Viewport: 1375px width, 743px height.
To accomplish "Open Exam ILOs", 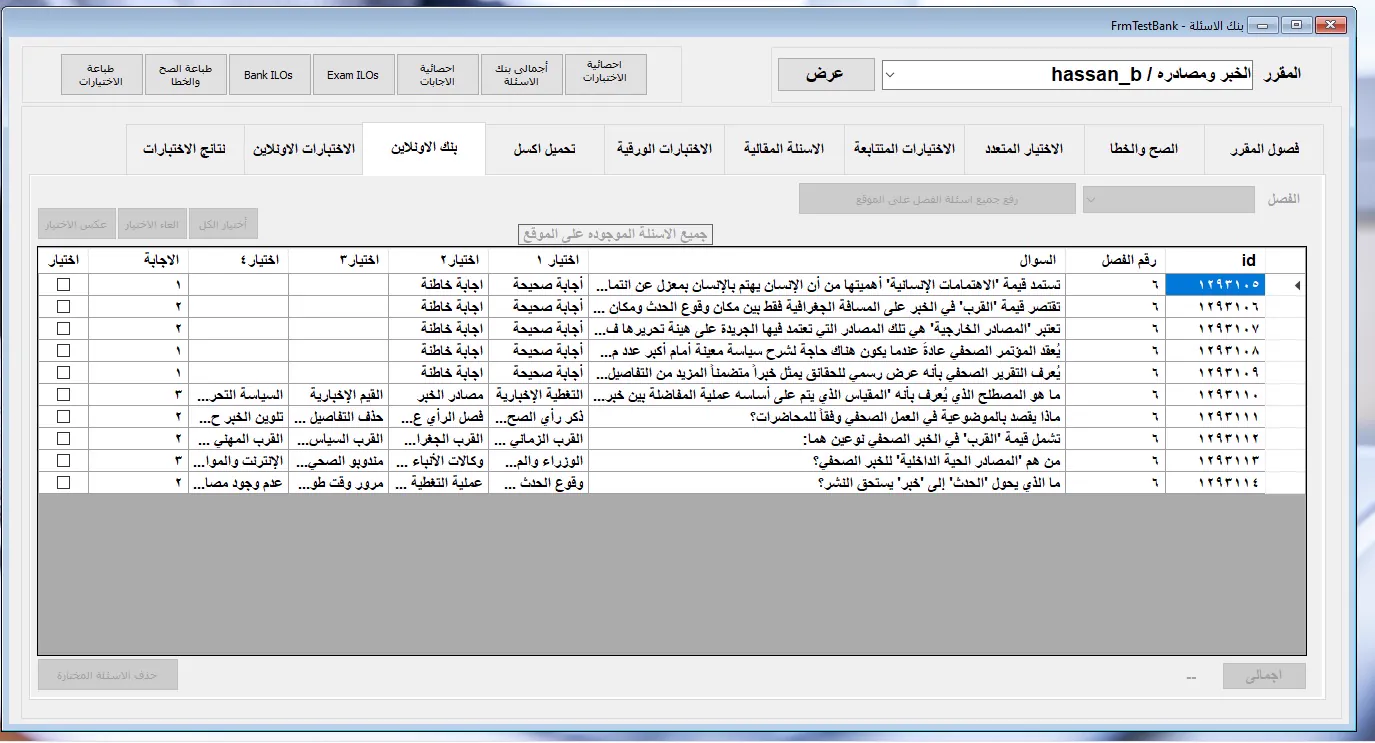I will tap(353, 75).
